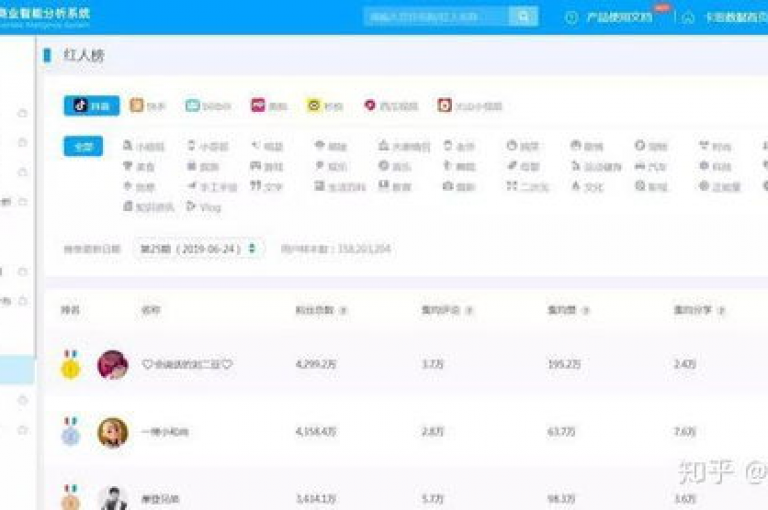Open the period date dropdown (2019-06-24)
The width and height of the screenshot is (768, 510).
coord(199,249)
